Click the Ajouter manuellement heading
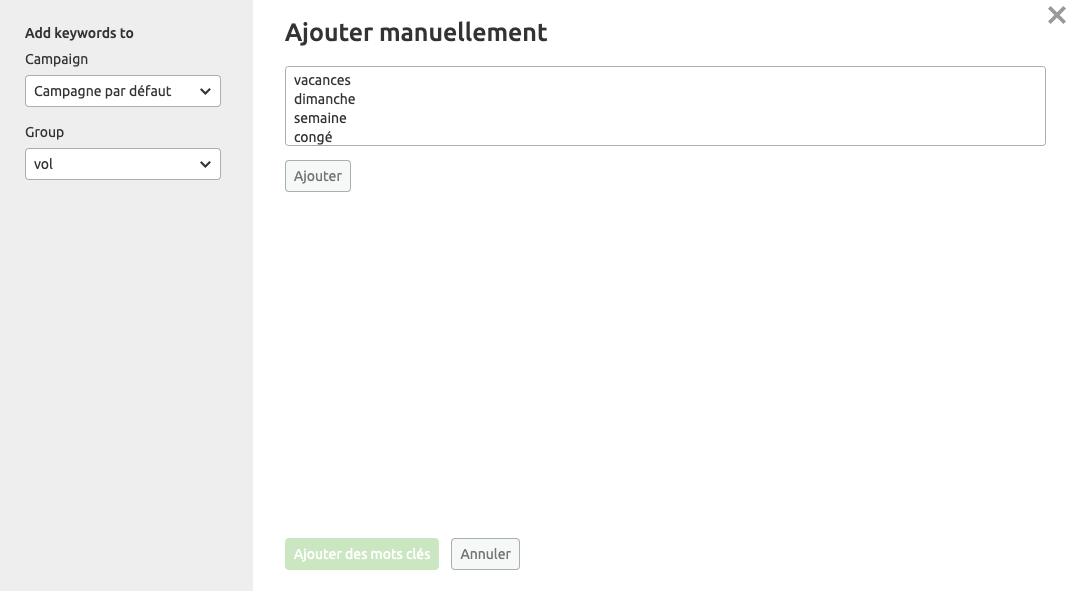Image resolution: width=1068 pixels, height=591 pixels. point(416,32)
